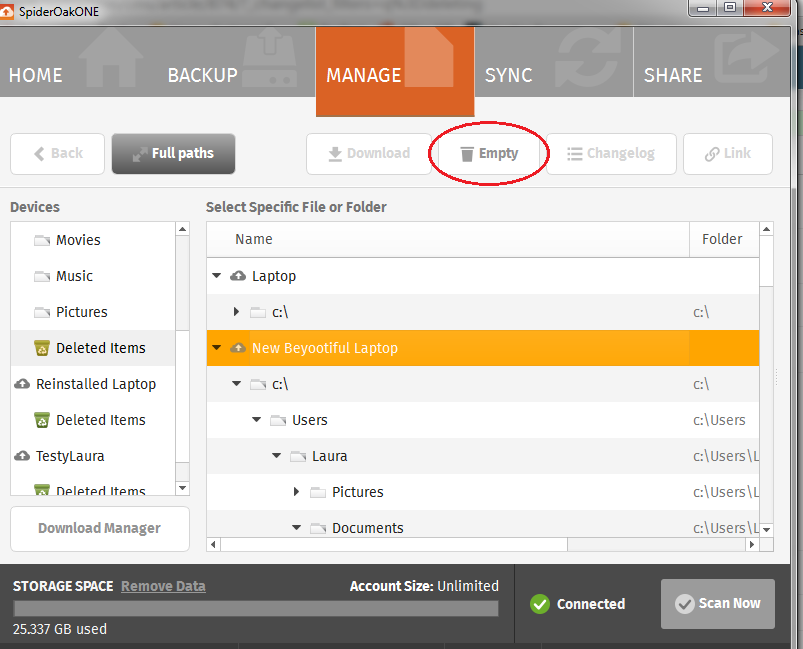The image size is (803, 649).
Task: Create a share Link
Action: point(728,154)
